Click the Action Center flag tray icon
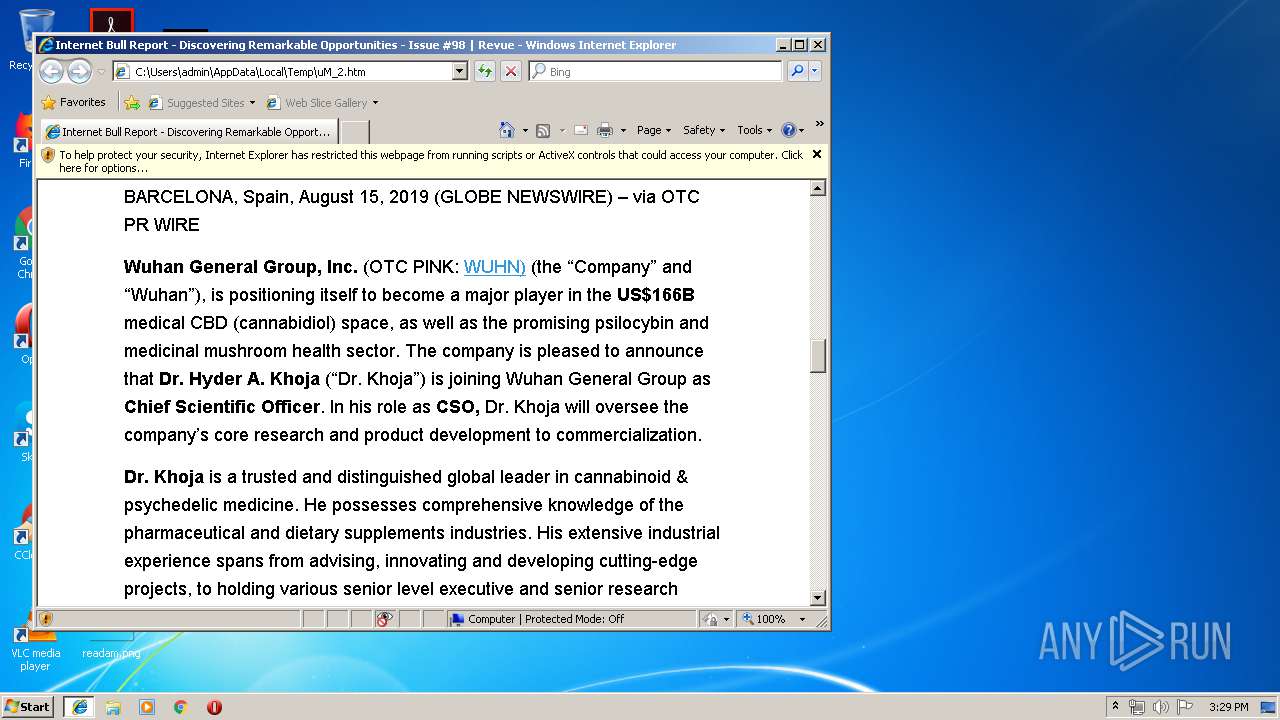1280x720 pixels. 1185,706
